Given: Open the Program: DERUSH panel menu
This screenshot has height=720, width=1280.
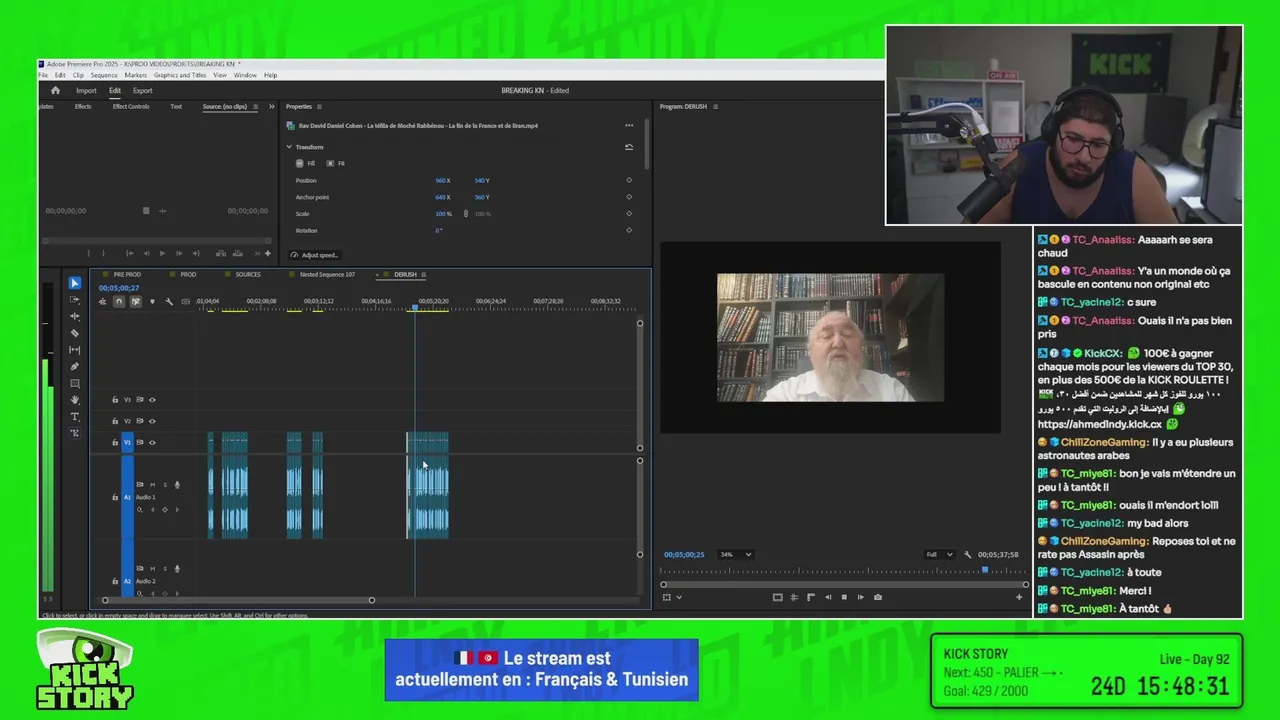Looking at the screenshot, I should (715, 106).
